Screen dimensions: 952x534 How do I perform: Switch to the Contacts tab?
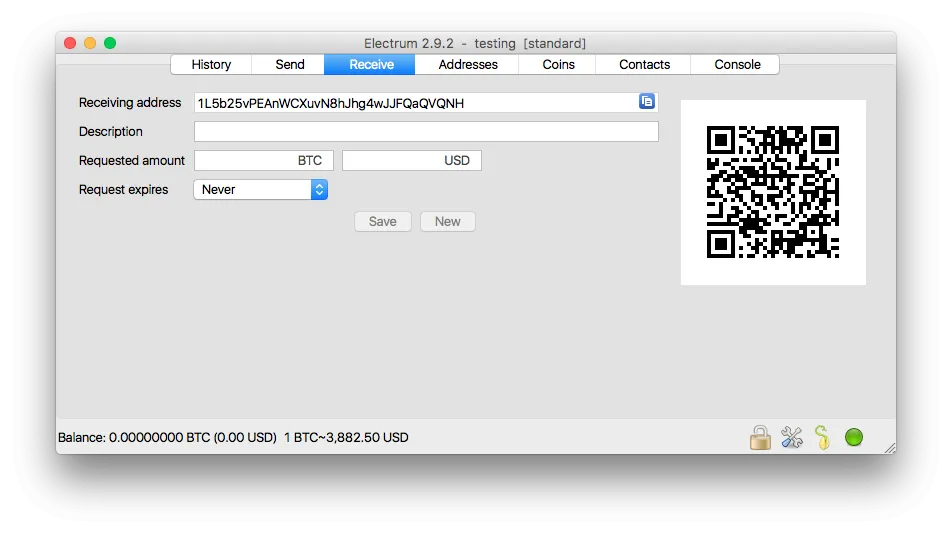point(644,64)
